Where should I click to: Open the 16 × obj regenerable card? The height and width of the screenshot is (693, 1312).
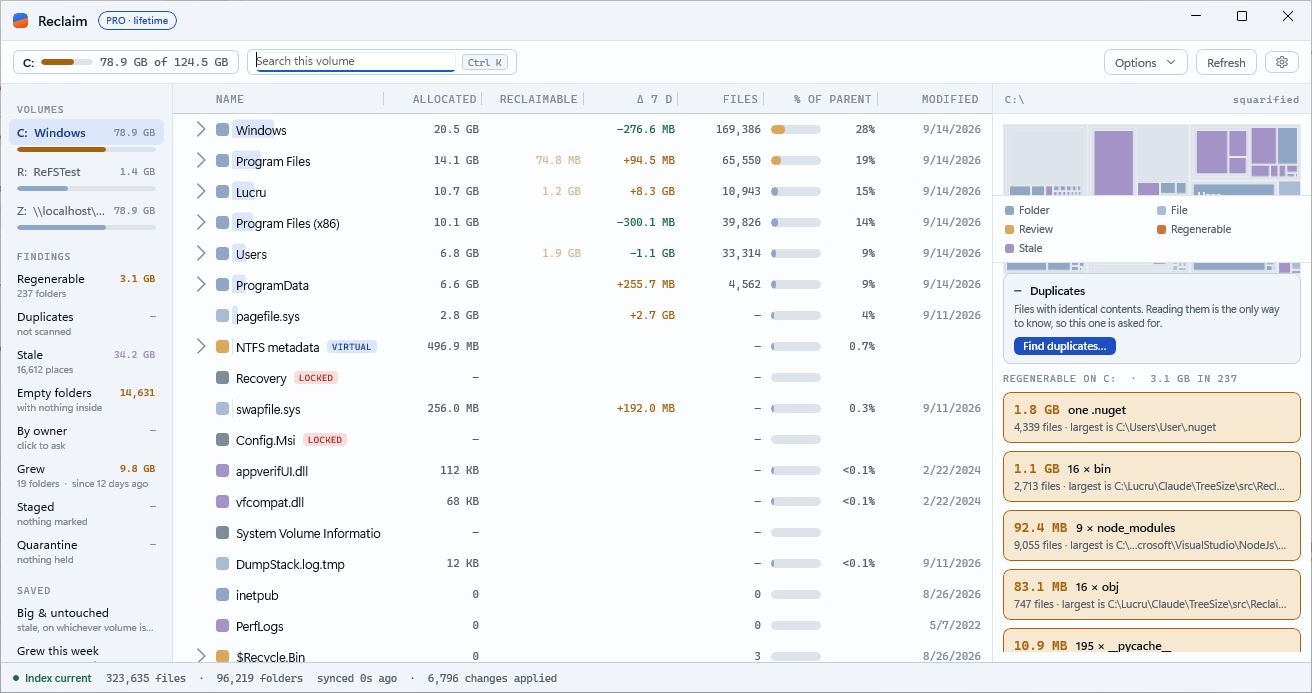1151,595
